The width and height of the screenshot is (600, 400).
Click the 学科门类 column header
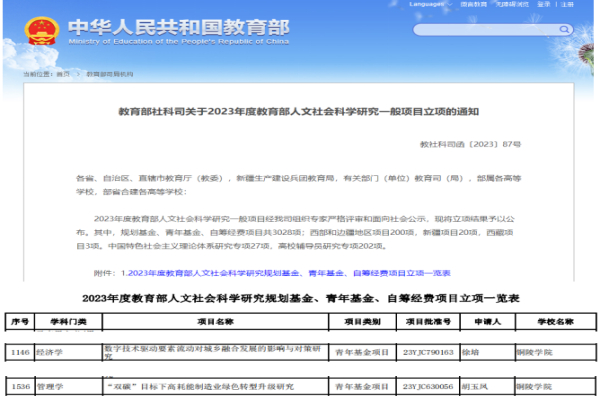tap(68, 322)
